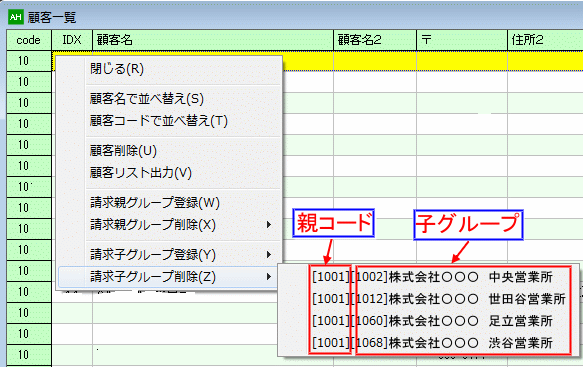This screenshot has height=367, width=583.
Task: Select 顧客コードで並べ替え(T) menu entry
Action: 169,120
